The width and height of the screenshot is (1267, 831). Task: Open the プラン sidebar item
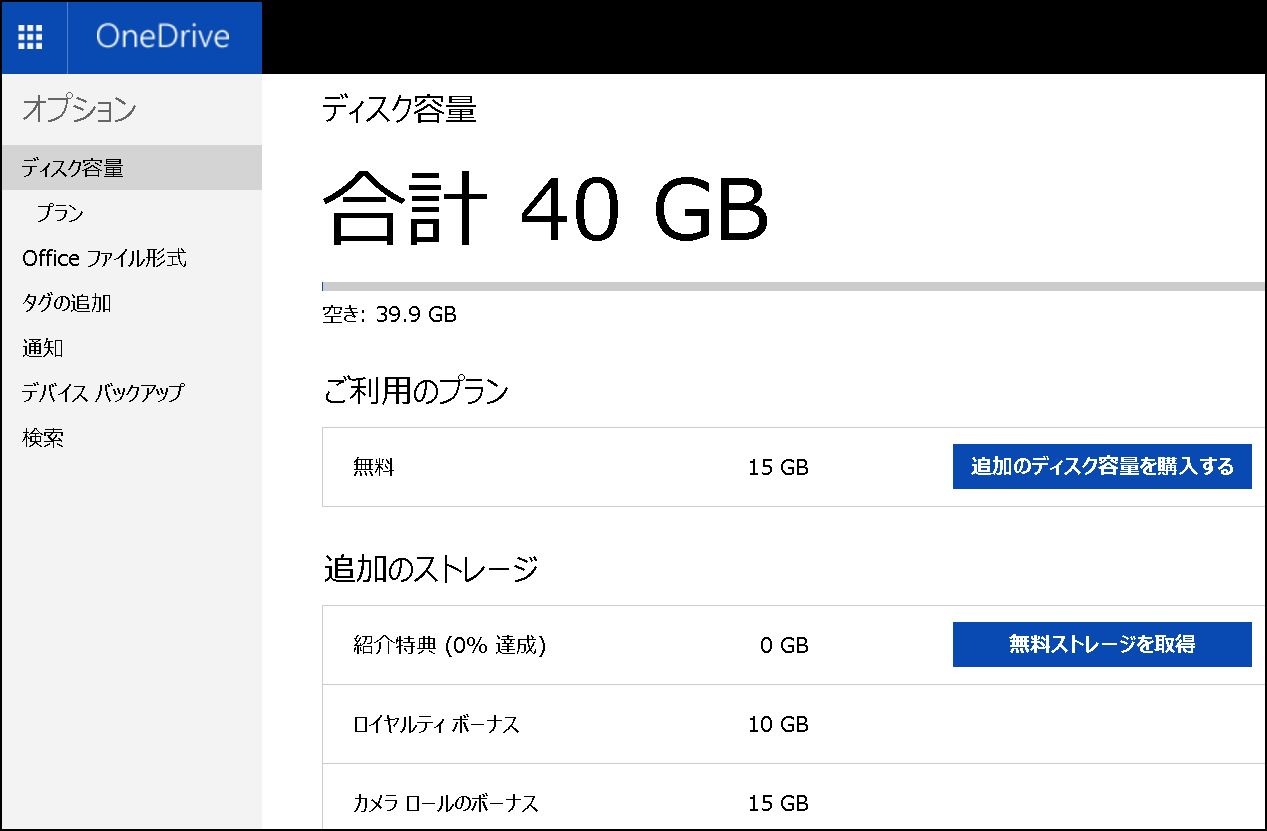coord(59,213)
